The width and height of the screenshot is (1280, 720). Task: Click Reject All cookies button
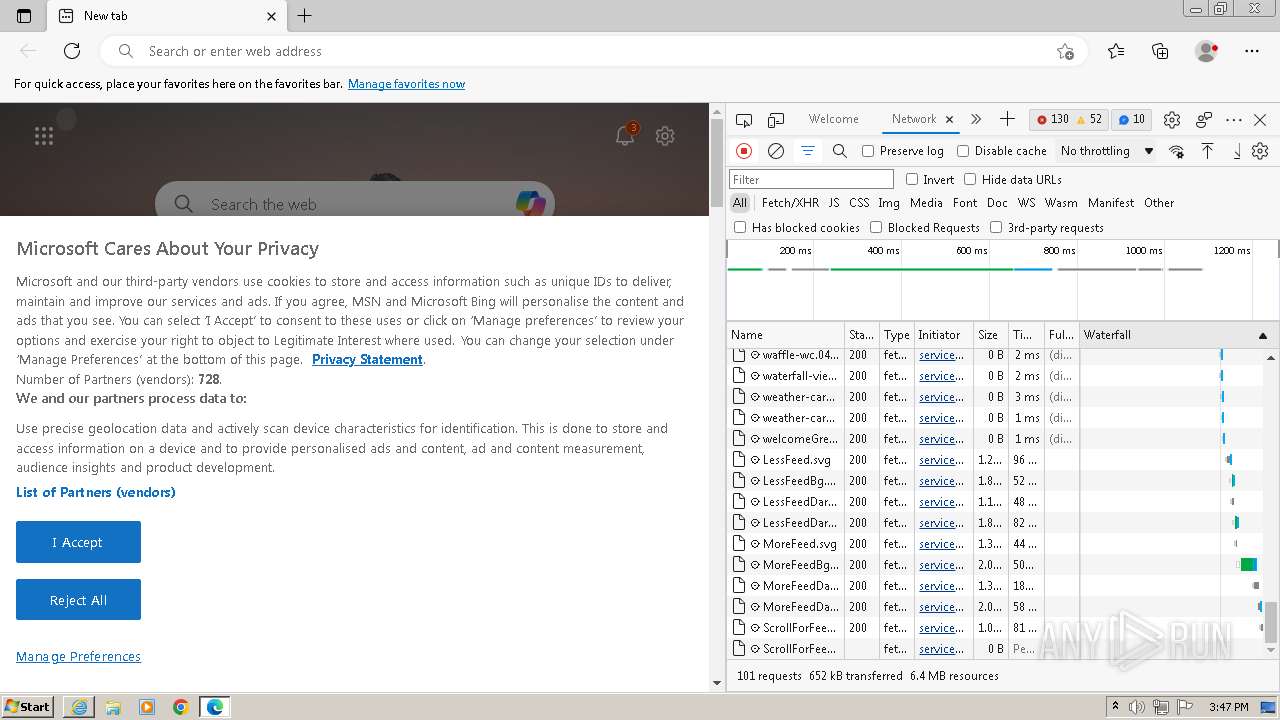click(x=78, y=600)
